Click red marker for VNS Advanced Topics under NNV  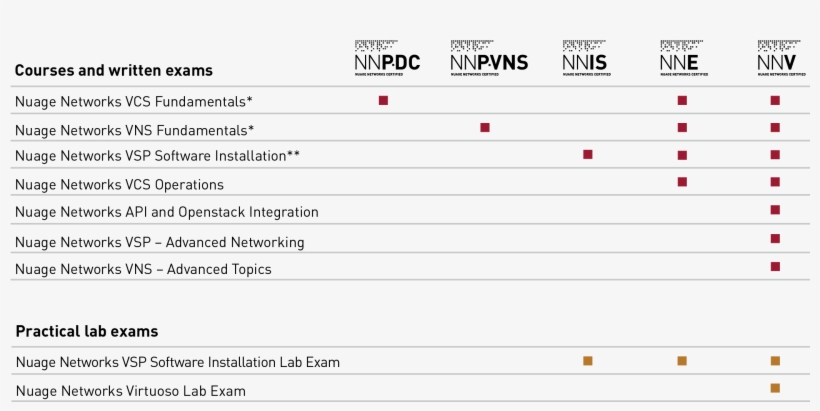click(x=775, y=266)
